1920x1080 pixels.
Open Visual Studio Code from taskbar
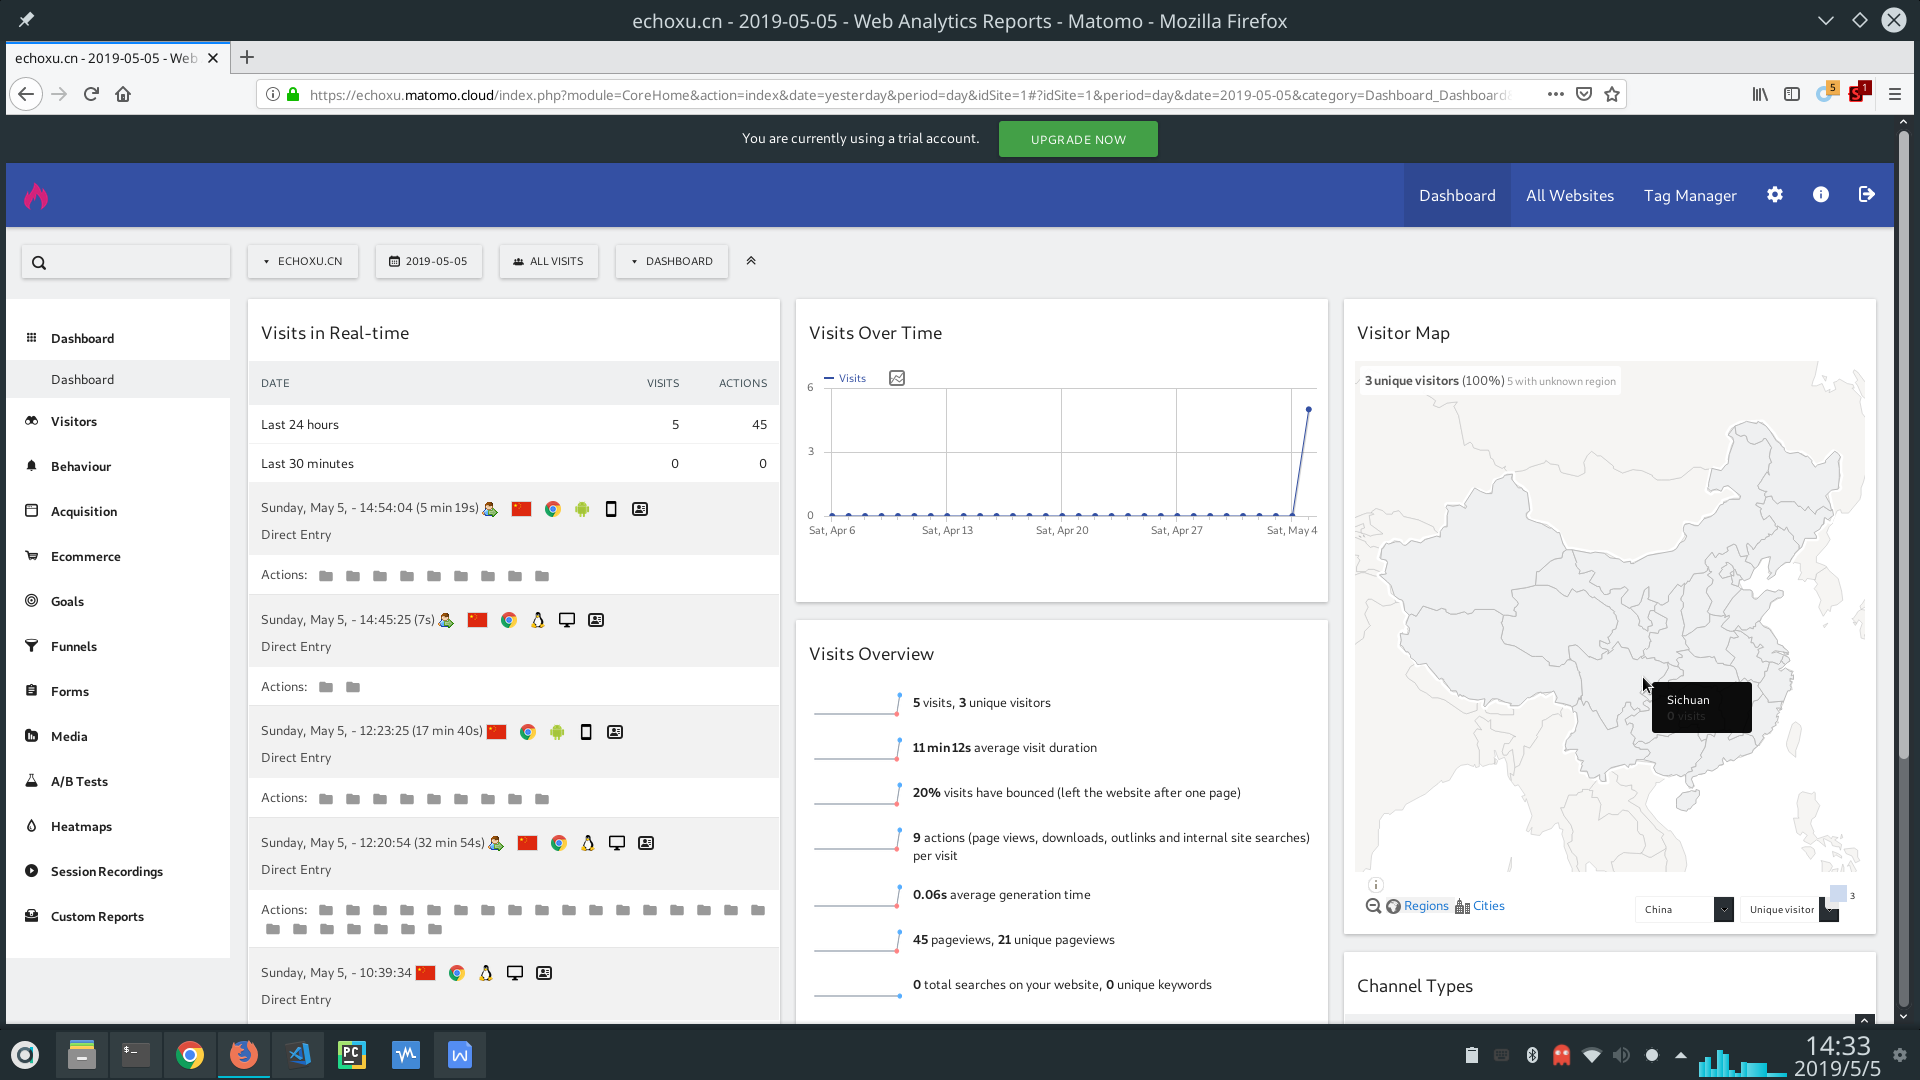tap(298, 1054)
